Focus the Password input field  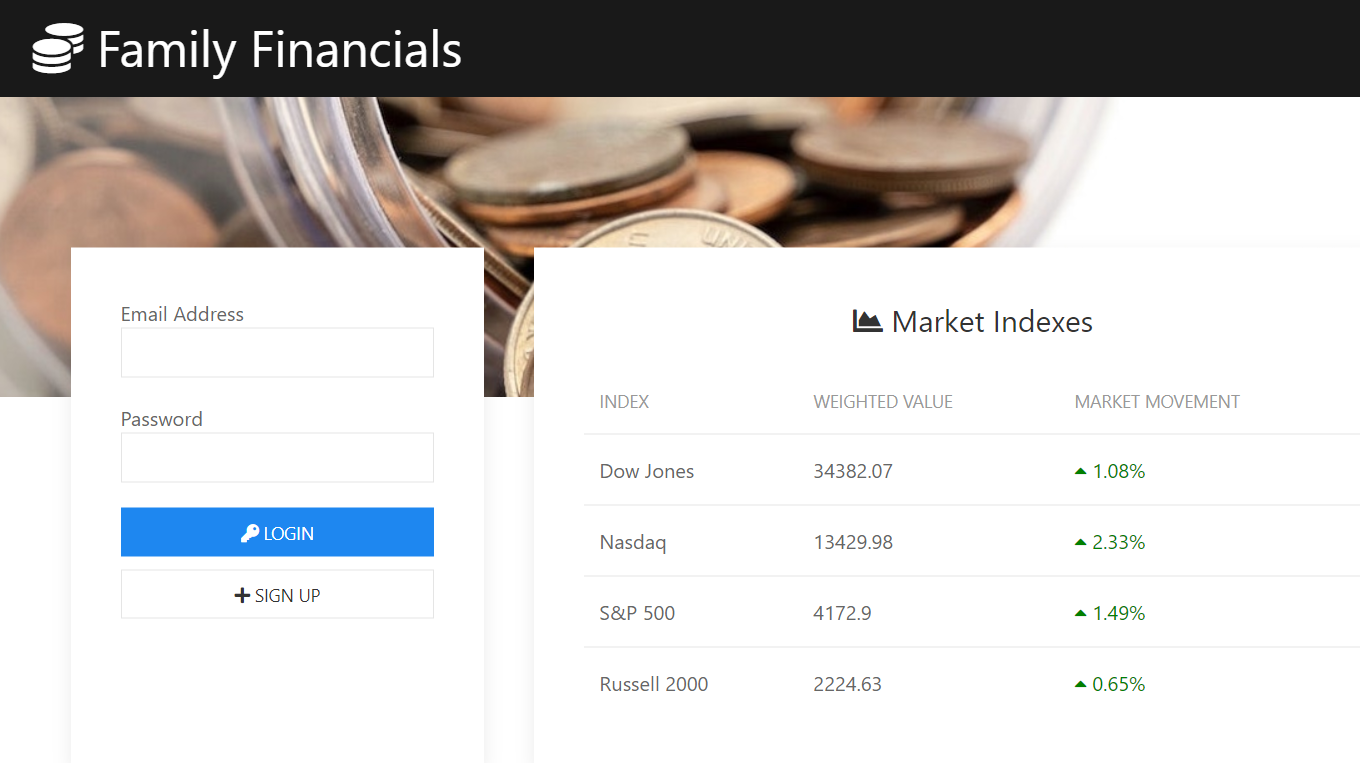click(277, 458)
